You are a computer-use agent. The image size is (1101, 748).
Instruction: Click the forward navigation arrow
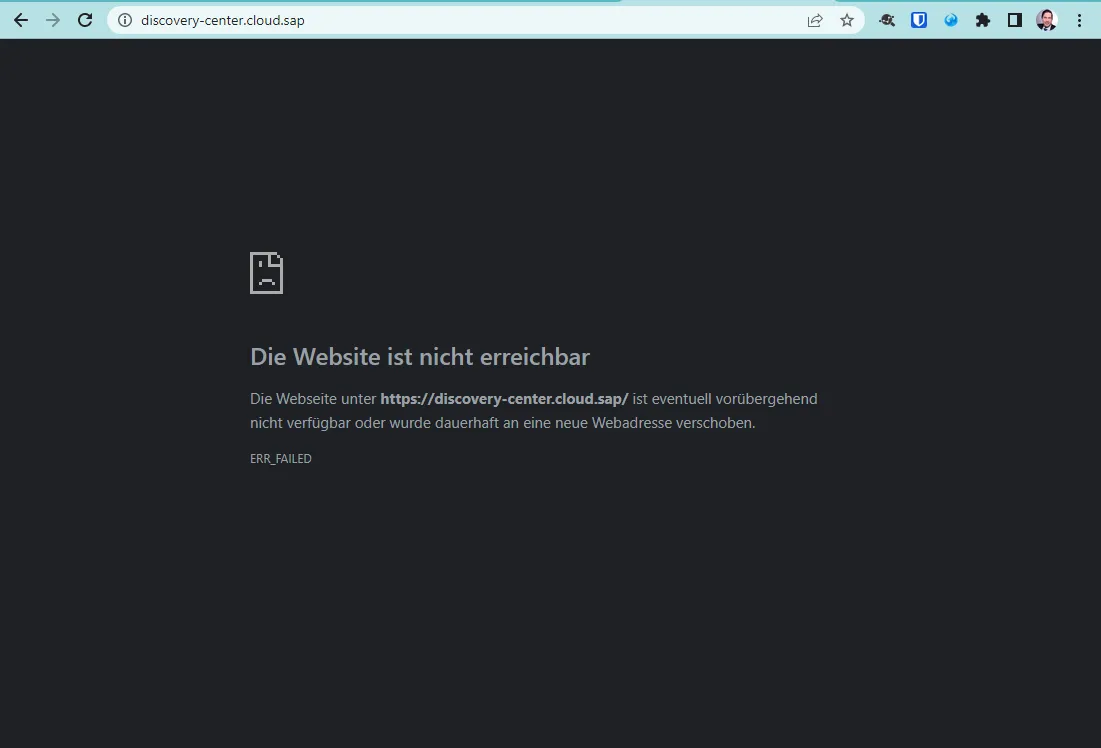click(x=53, y=20)
